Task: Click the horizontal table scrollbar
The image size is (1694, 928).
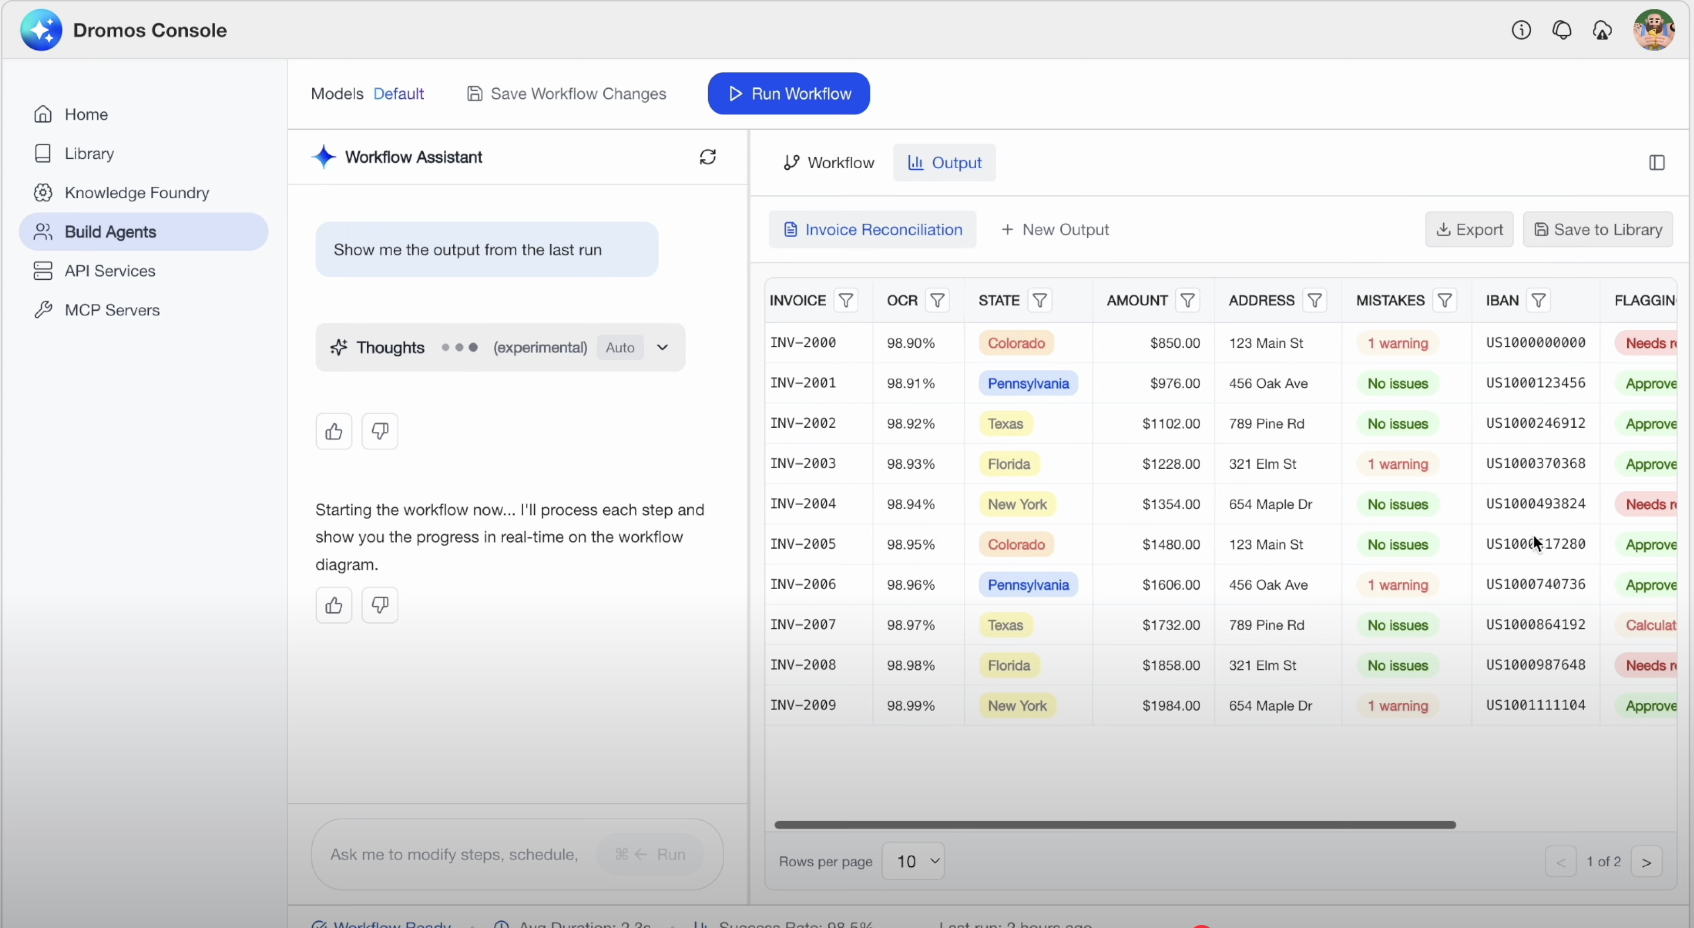Action: tap(1114, 825)
